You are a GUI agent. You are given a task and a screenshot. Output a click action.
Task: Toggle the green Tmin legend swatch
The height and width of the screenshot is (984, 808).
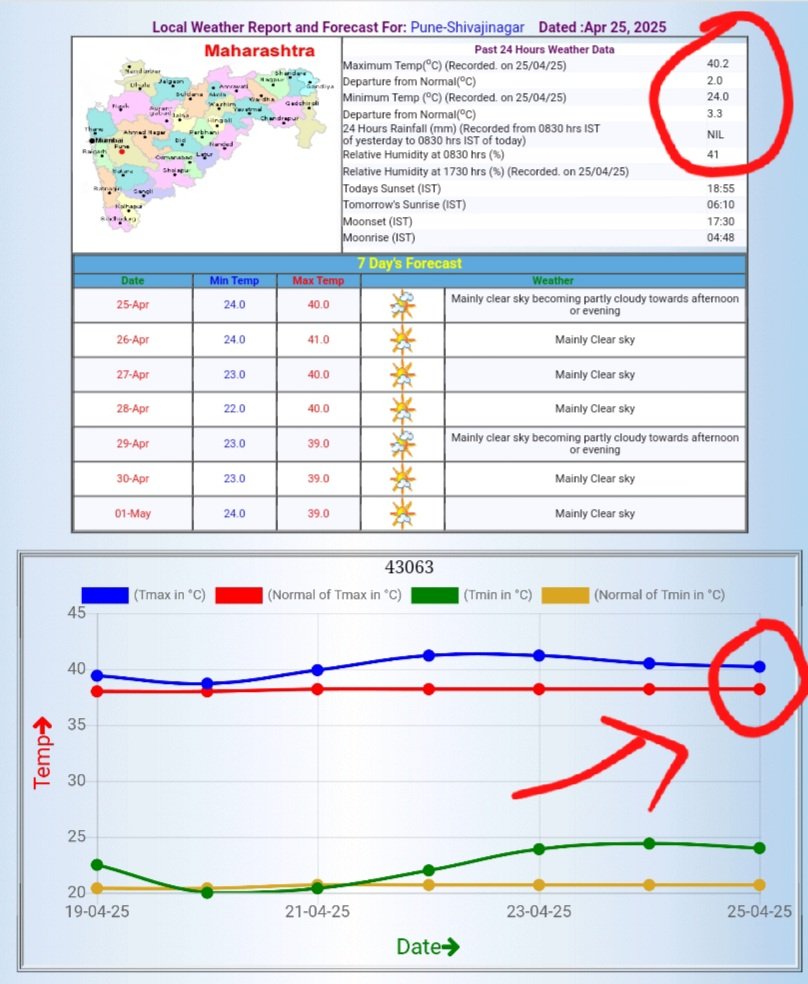[435, 595]
